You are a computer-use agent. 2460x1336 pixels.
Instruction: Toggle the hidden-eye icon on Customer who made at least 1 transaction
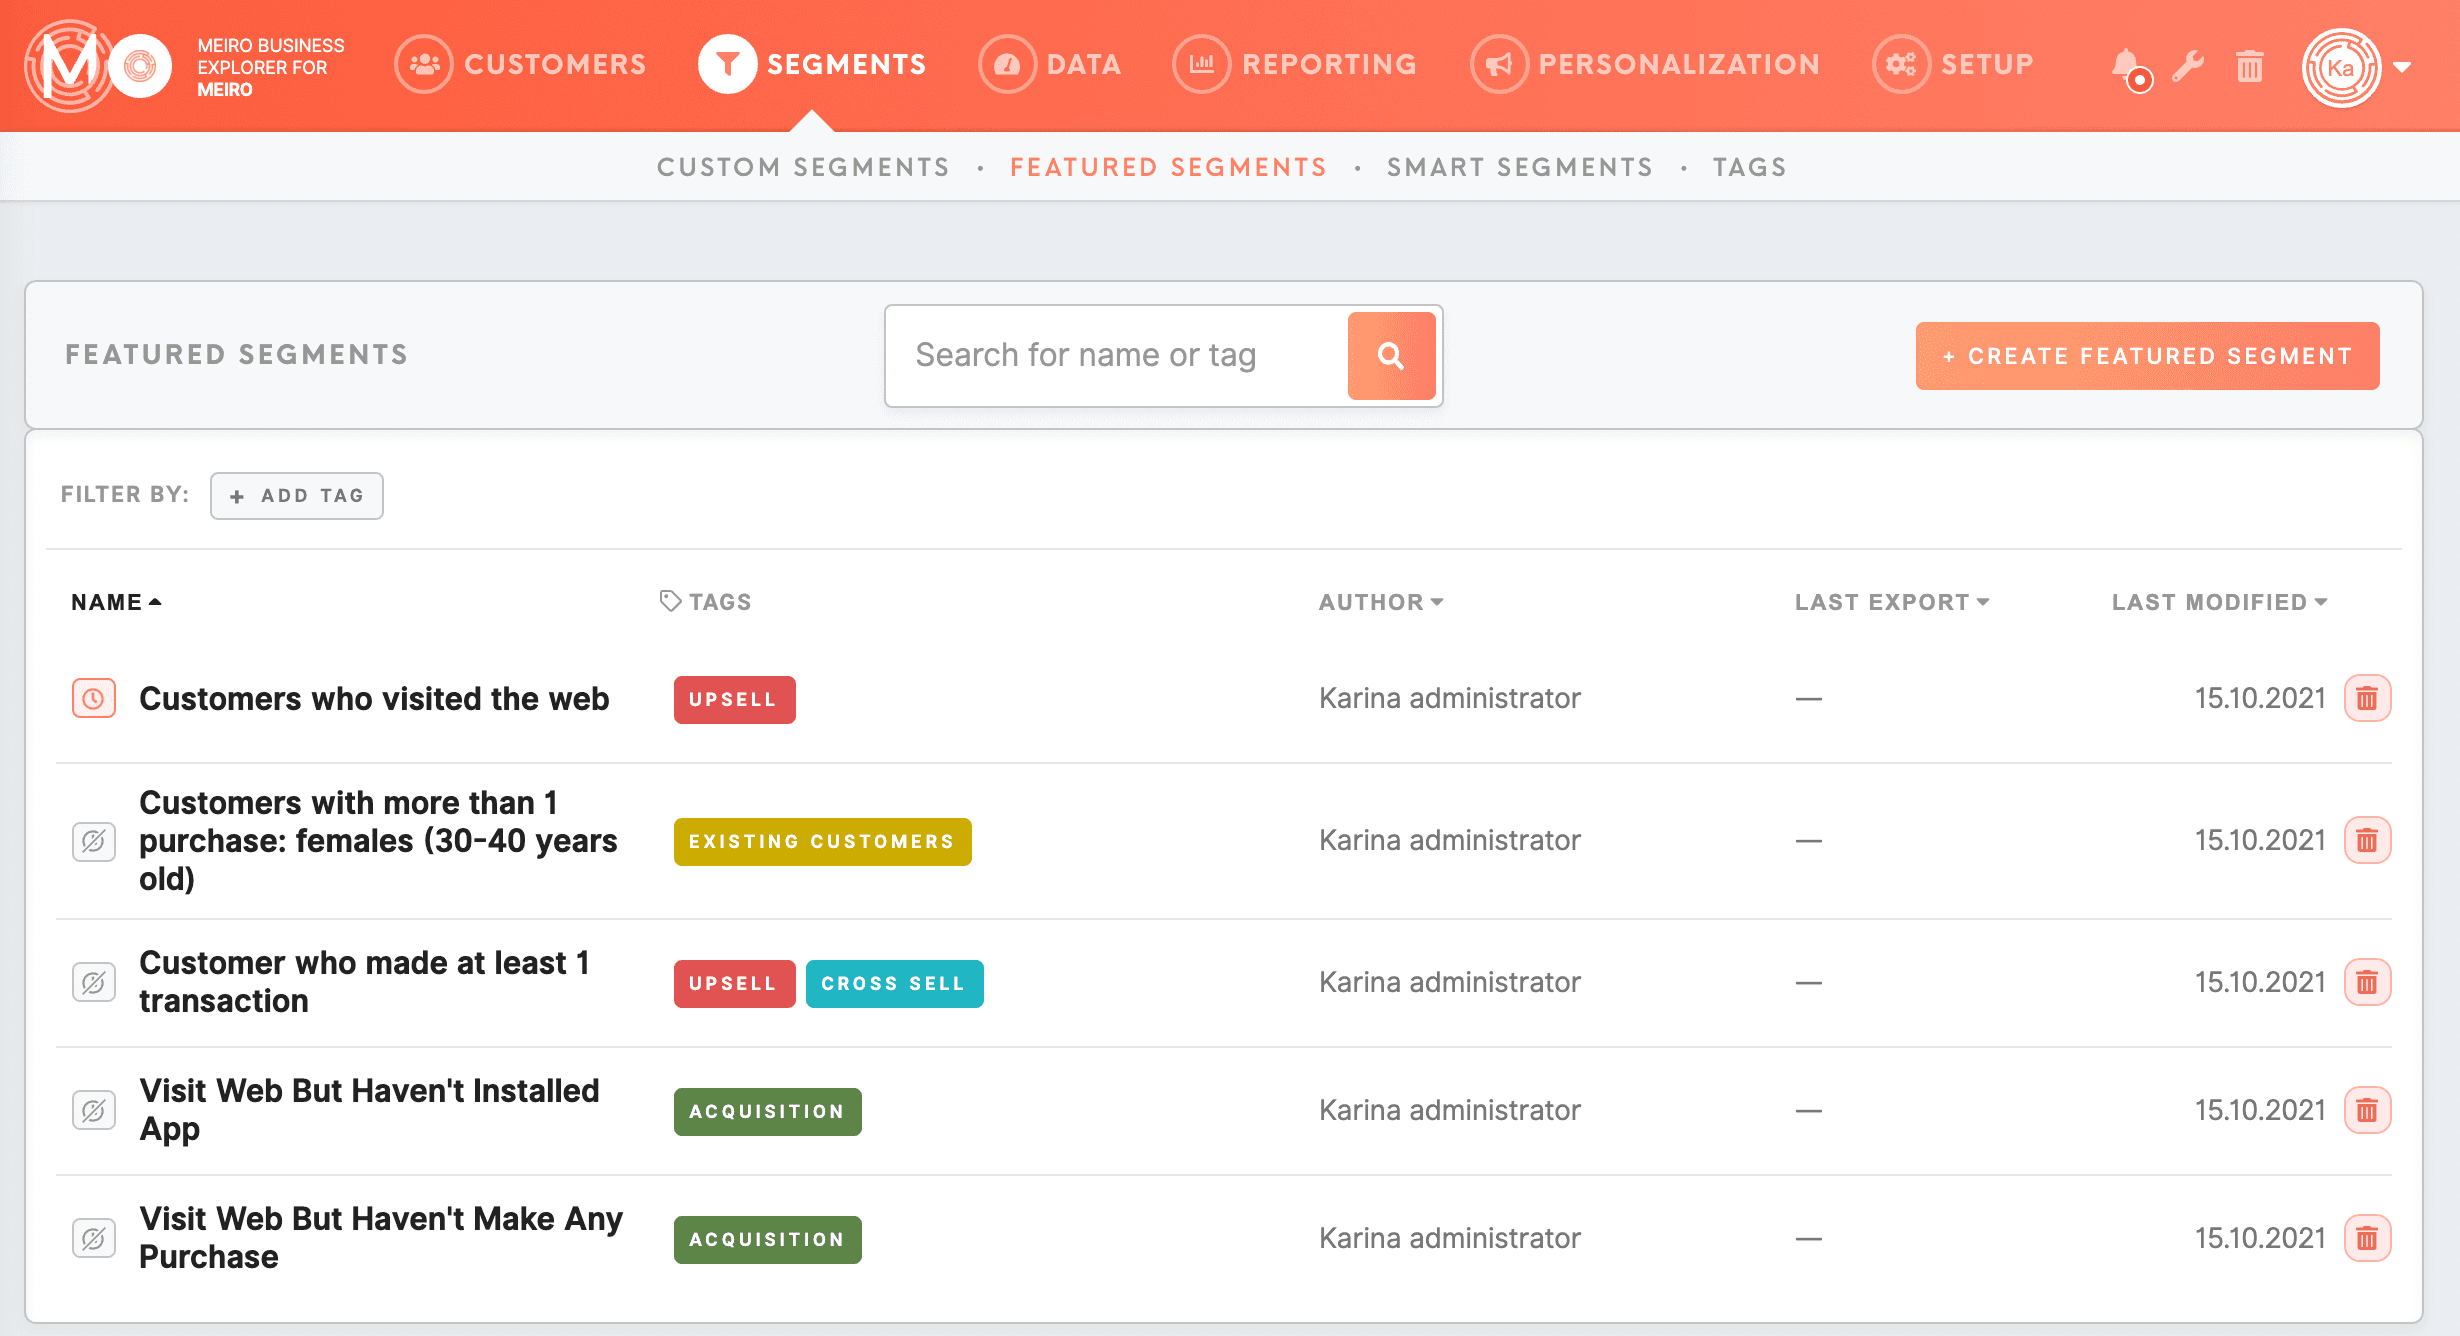(x=93, y=982)
